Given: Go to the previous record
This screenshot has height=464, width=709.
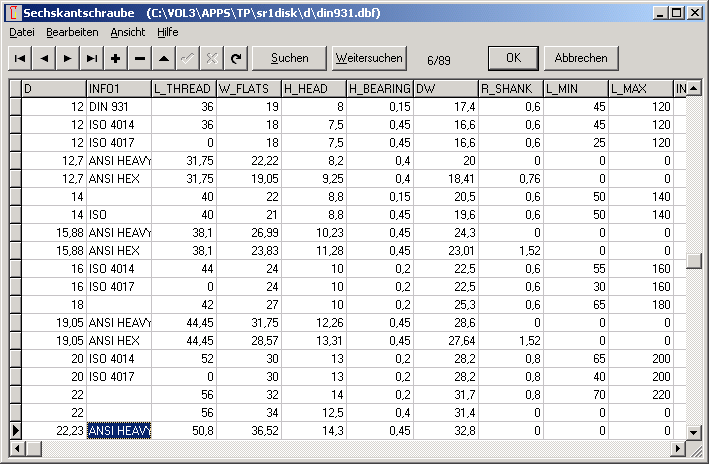Looking at the screenshot, I should pyautogui.click(x=45, y=58).
